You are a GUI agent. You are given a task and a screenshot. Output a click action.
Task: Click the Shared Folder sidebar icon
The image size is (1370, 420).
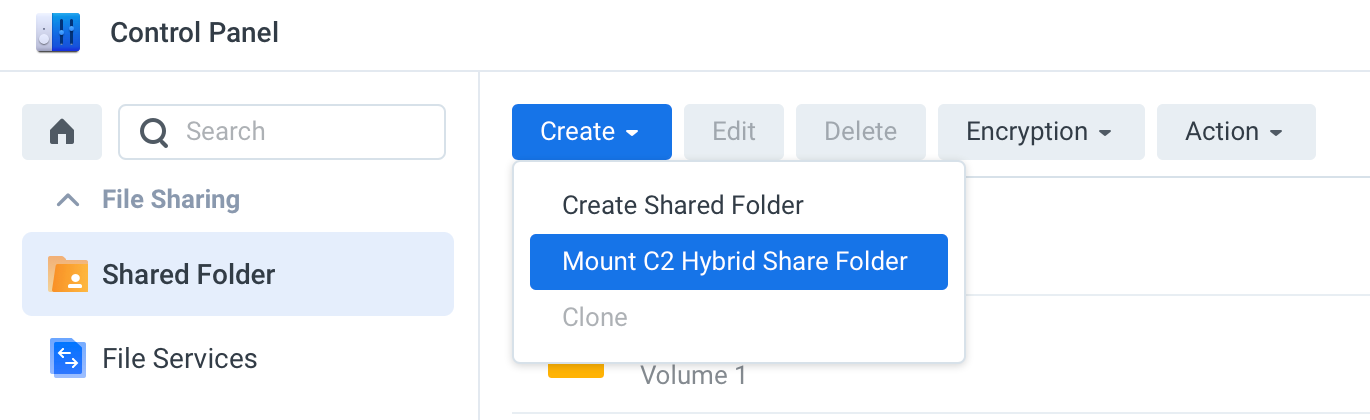(x=68, y=274)
